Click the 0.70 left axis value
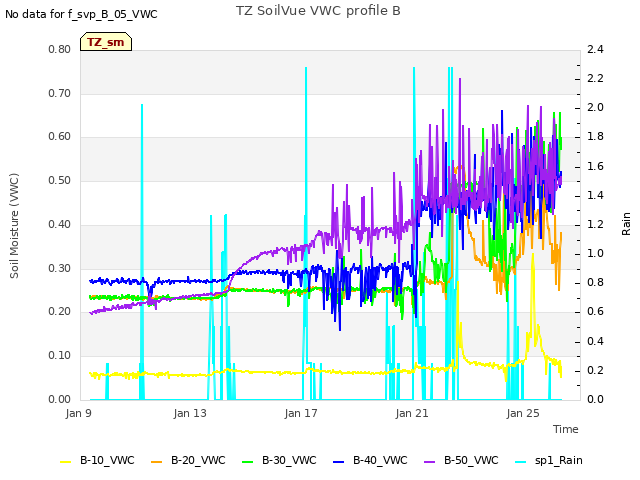 click(x=60, y=93)
